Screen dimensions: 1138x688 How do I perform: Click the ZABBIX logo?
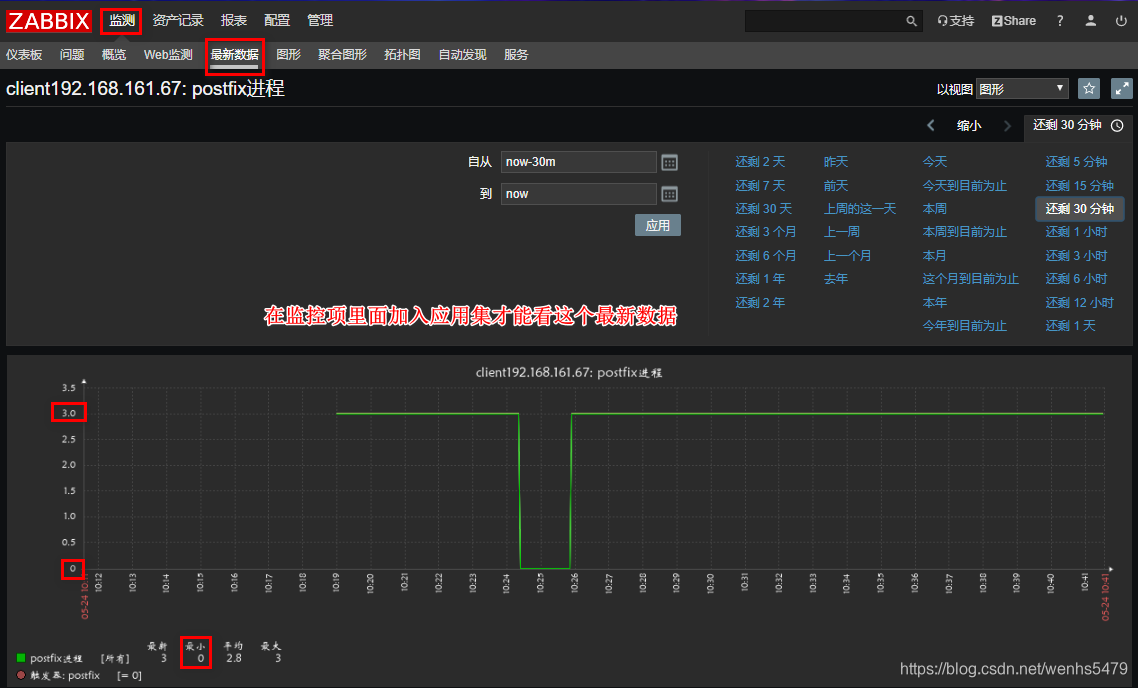(49, 21)
